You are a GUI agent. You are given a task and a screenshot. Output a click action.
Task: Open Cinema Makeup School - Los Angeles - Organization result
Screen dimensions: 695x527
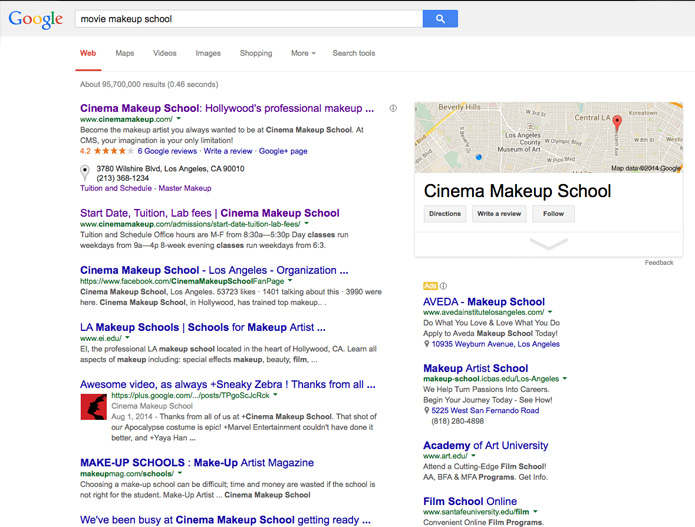tap(214, 270)
